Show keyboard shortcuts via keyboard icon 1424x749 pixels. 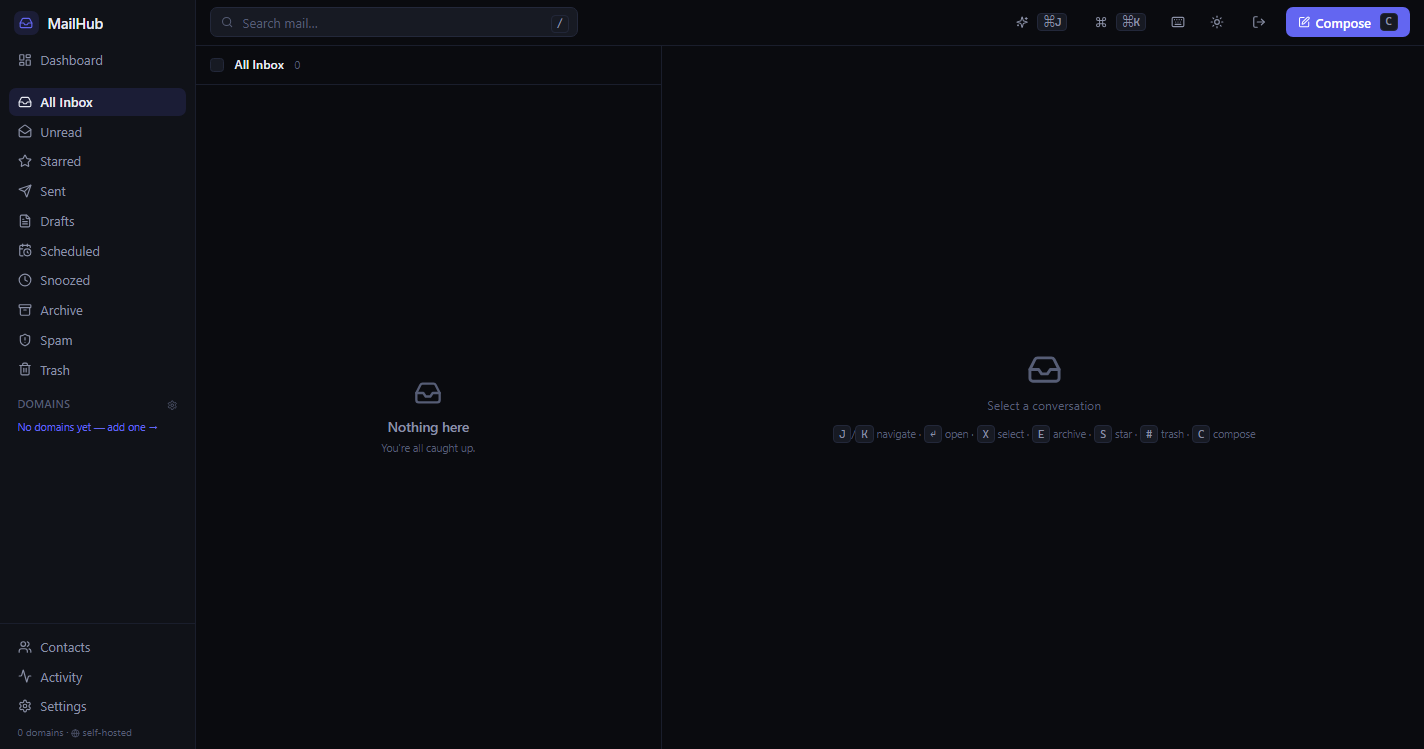(x=1178, y=22)
